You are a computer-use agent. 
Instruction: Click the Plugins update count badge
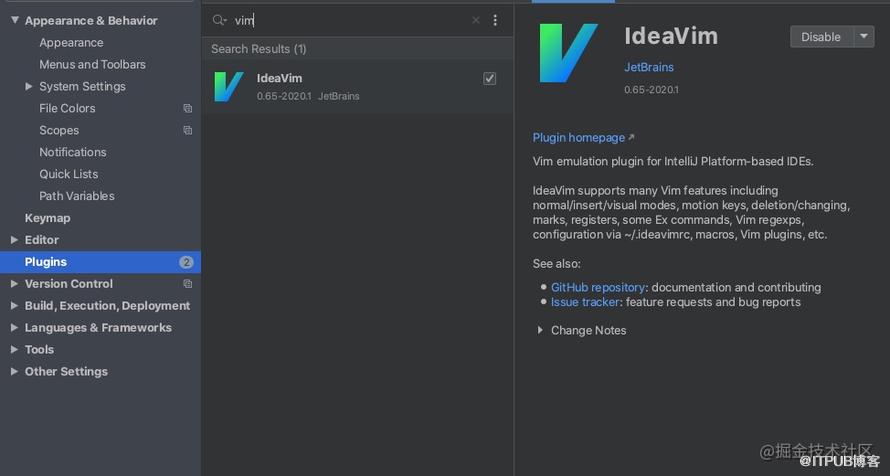(186, 262)
